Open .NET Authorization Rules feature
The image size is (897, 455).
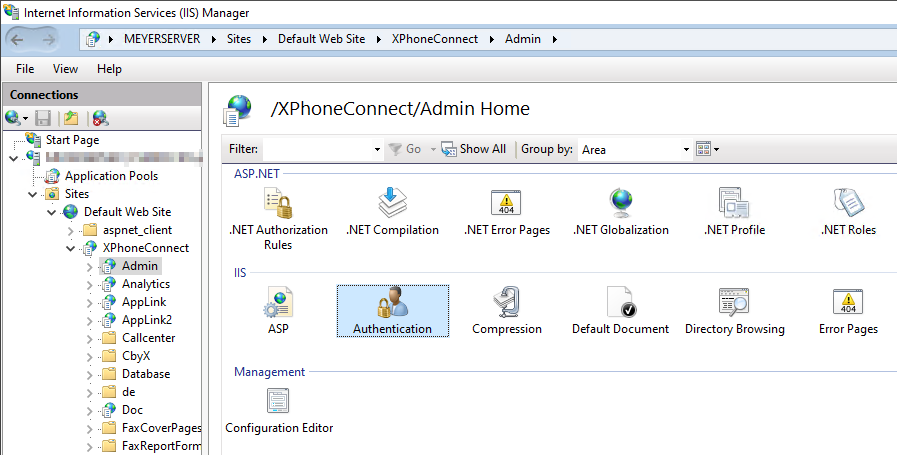pos(278,219)
